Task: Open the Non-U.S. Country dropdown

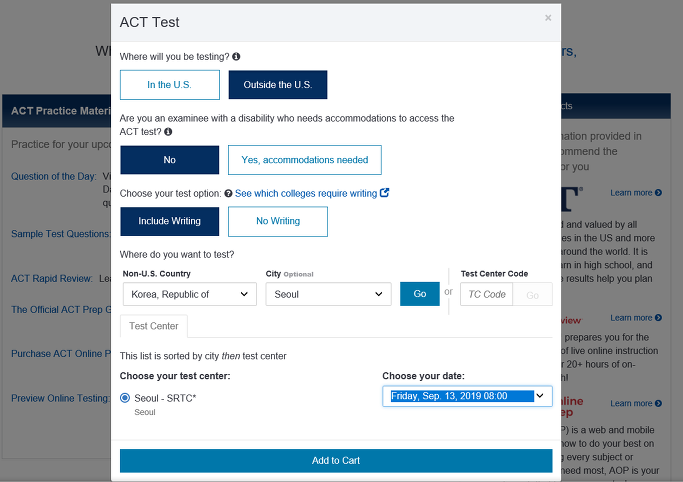Action: [190, 294]
